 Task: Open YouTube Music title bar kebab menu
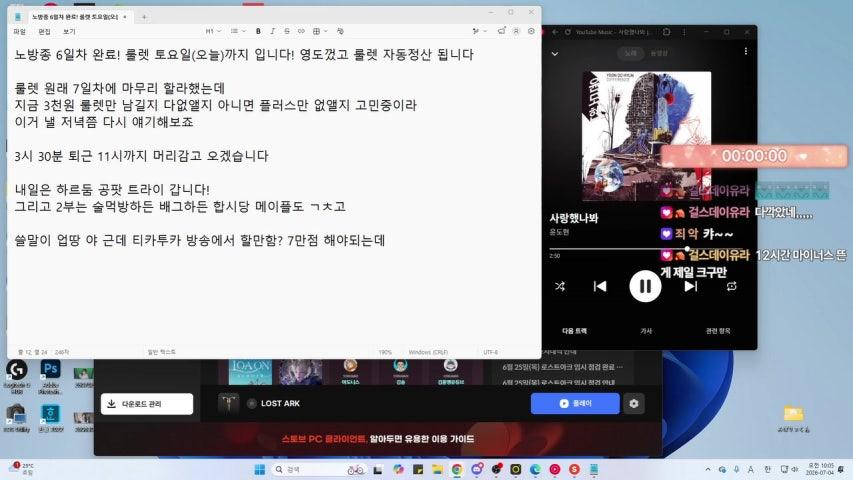(684, 32)
